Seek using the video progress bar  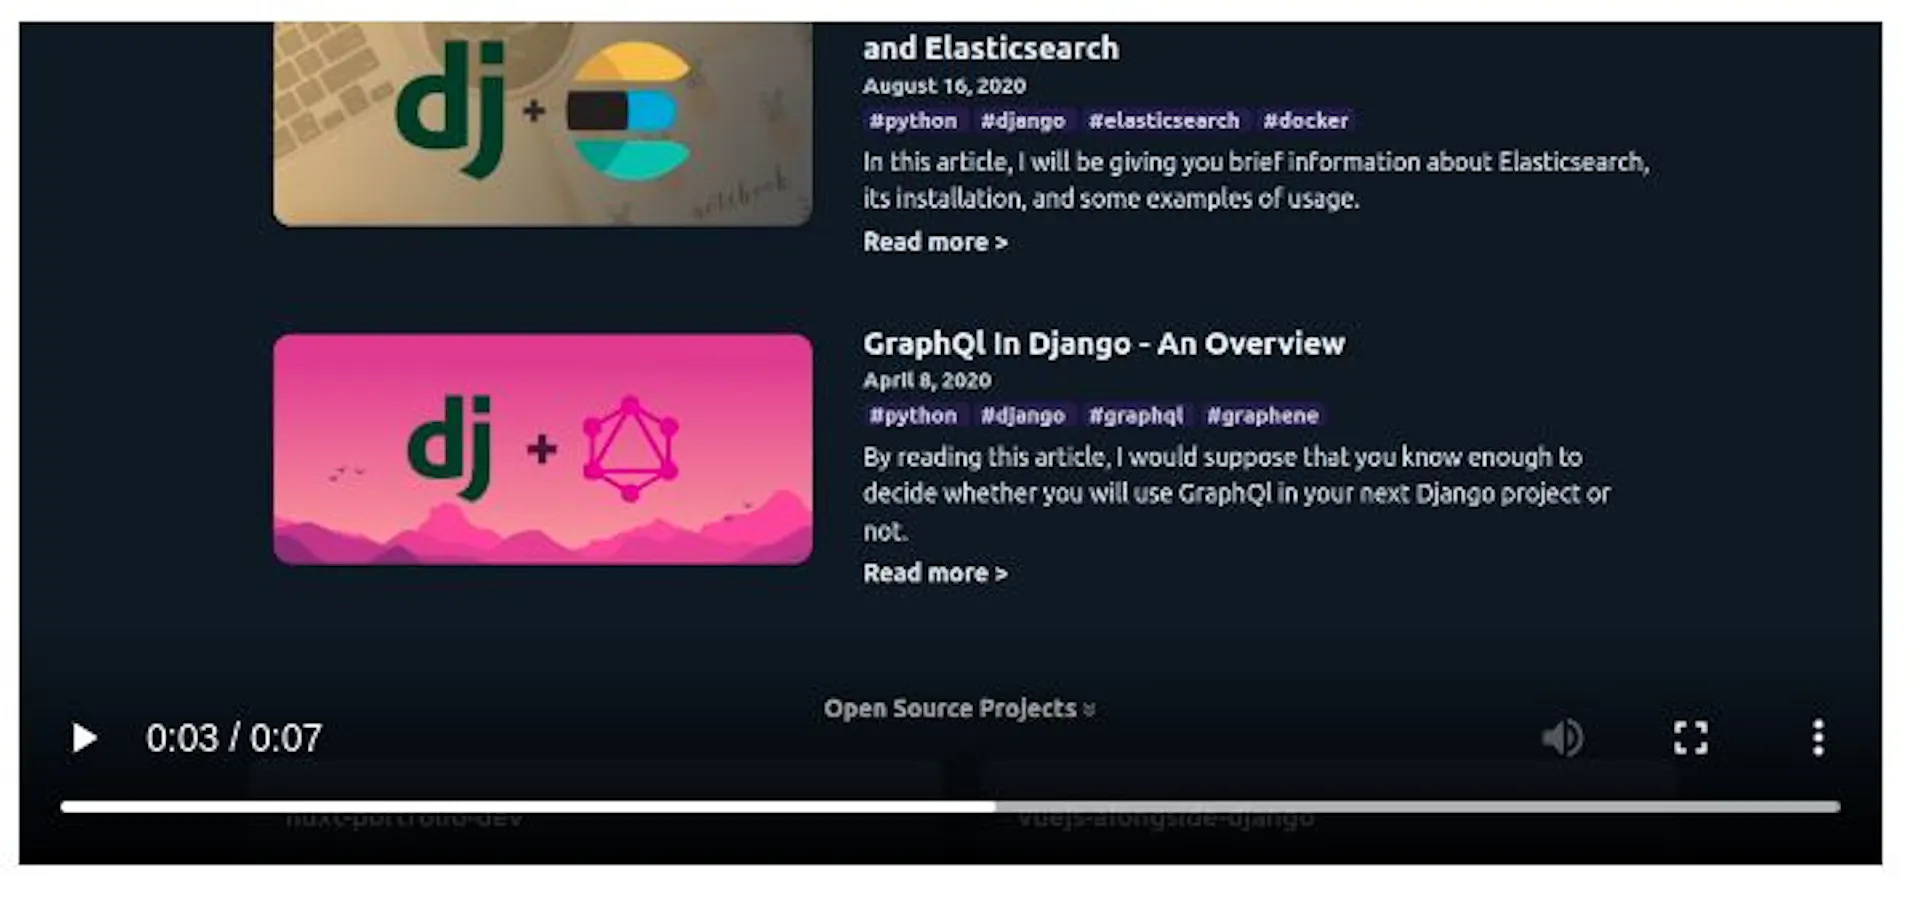pyautogui.click(x=950, y=806)
